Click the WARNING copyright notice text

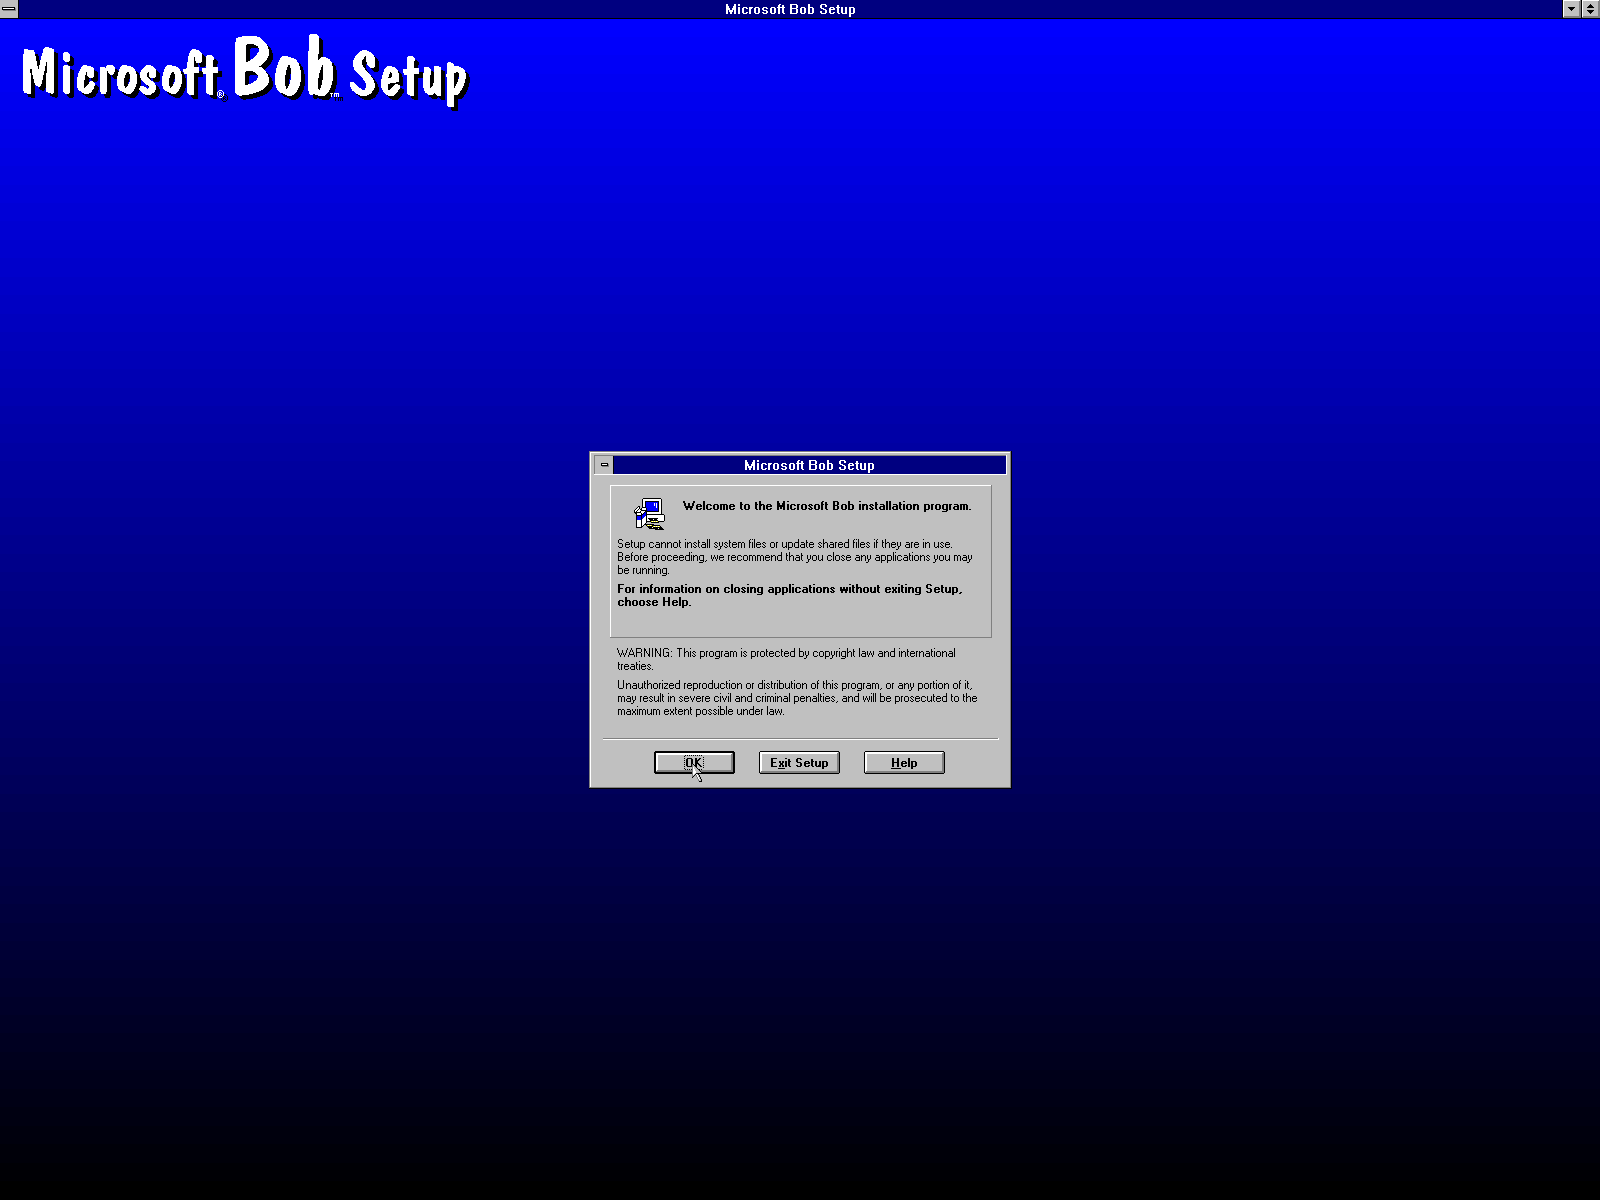[786, 659]
